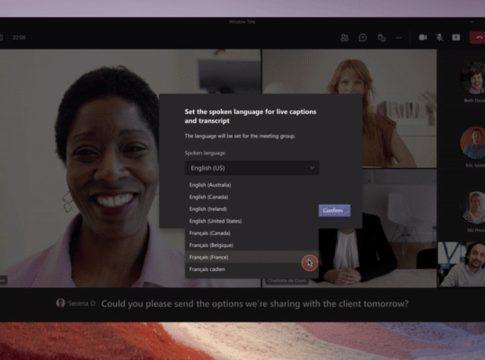Click the chevron in Spoken language box

pyautogui.click(x=312, y=168)
